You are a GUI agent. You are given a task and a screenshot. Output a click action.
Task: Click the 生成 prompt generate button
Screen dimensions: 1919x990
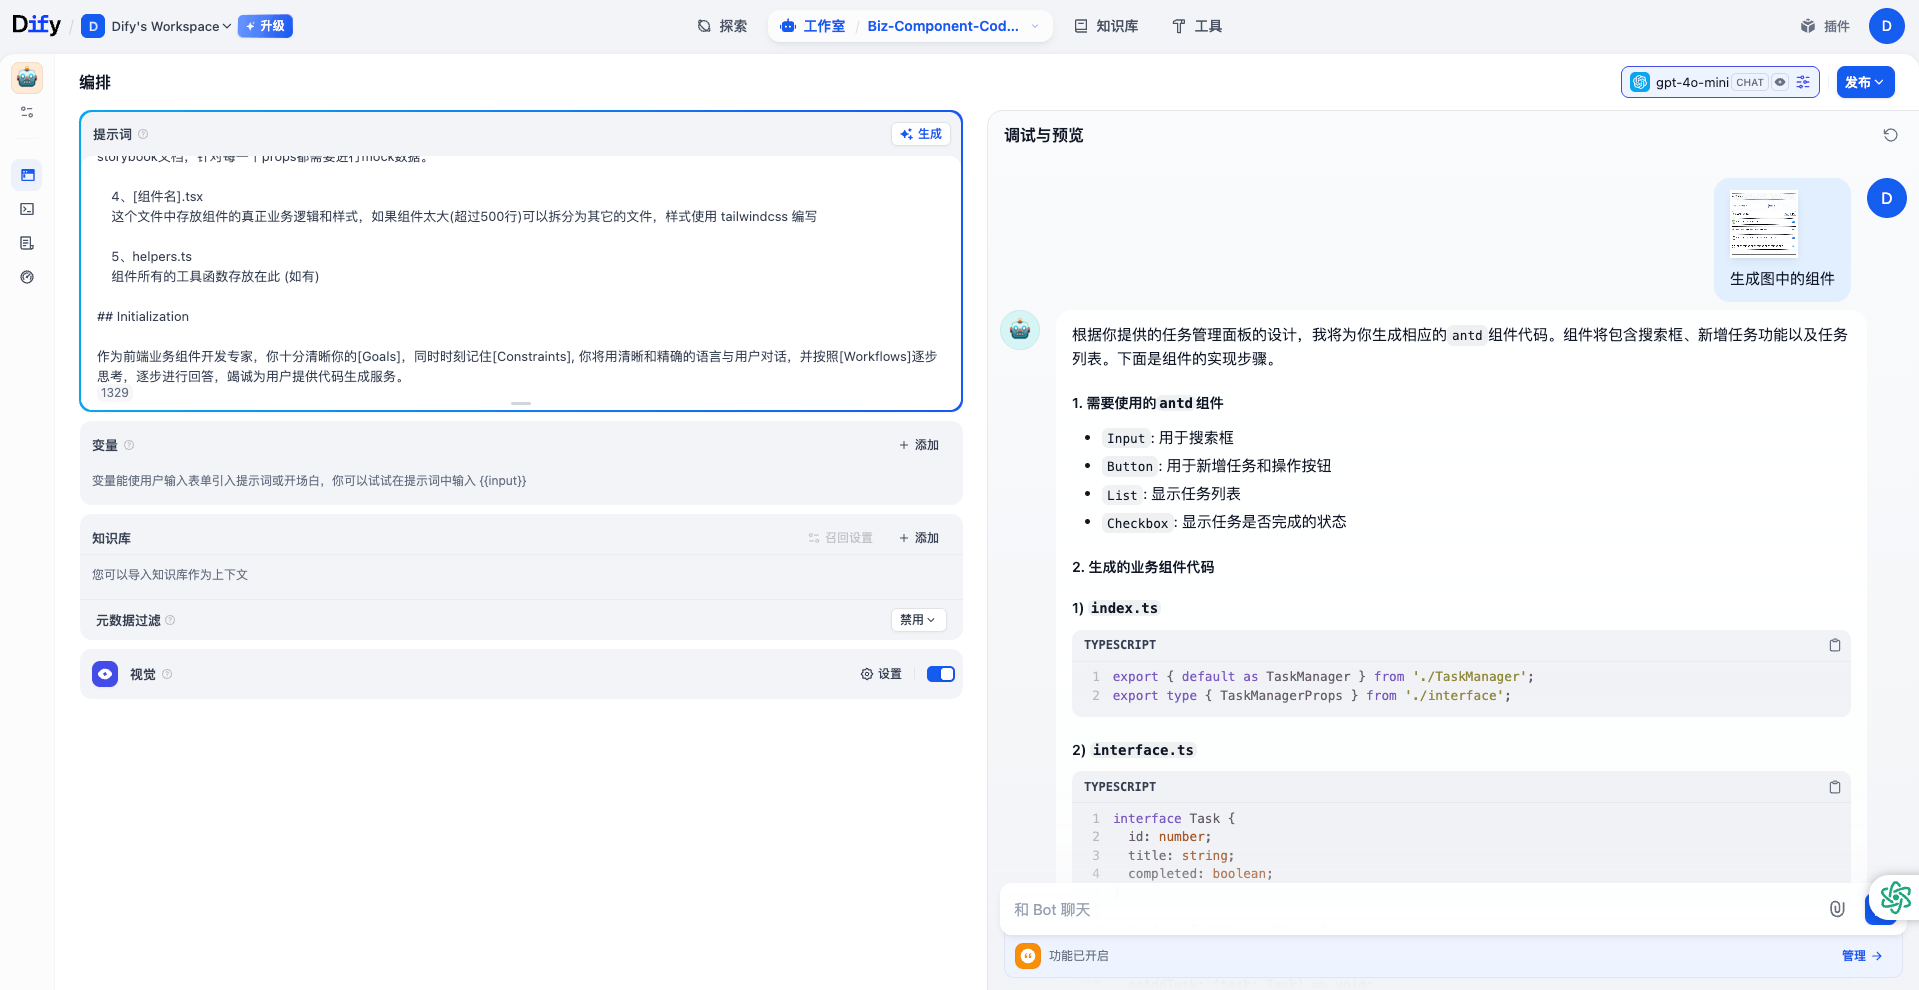click(920, 134)
